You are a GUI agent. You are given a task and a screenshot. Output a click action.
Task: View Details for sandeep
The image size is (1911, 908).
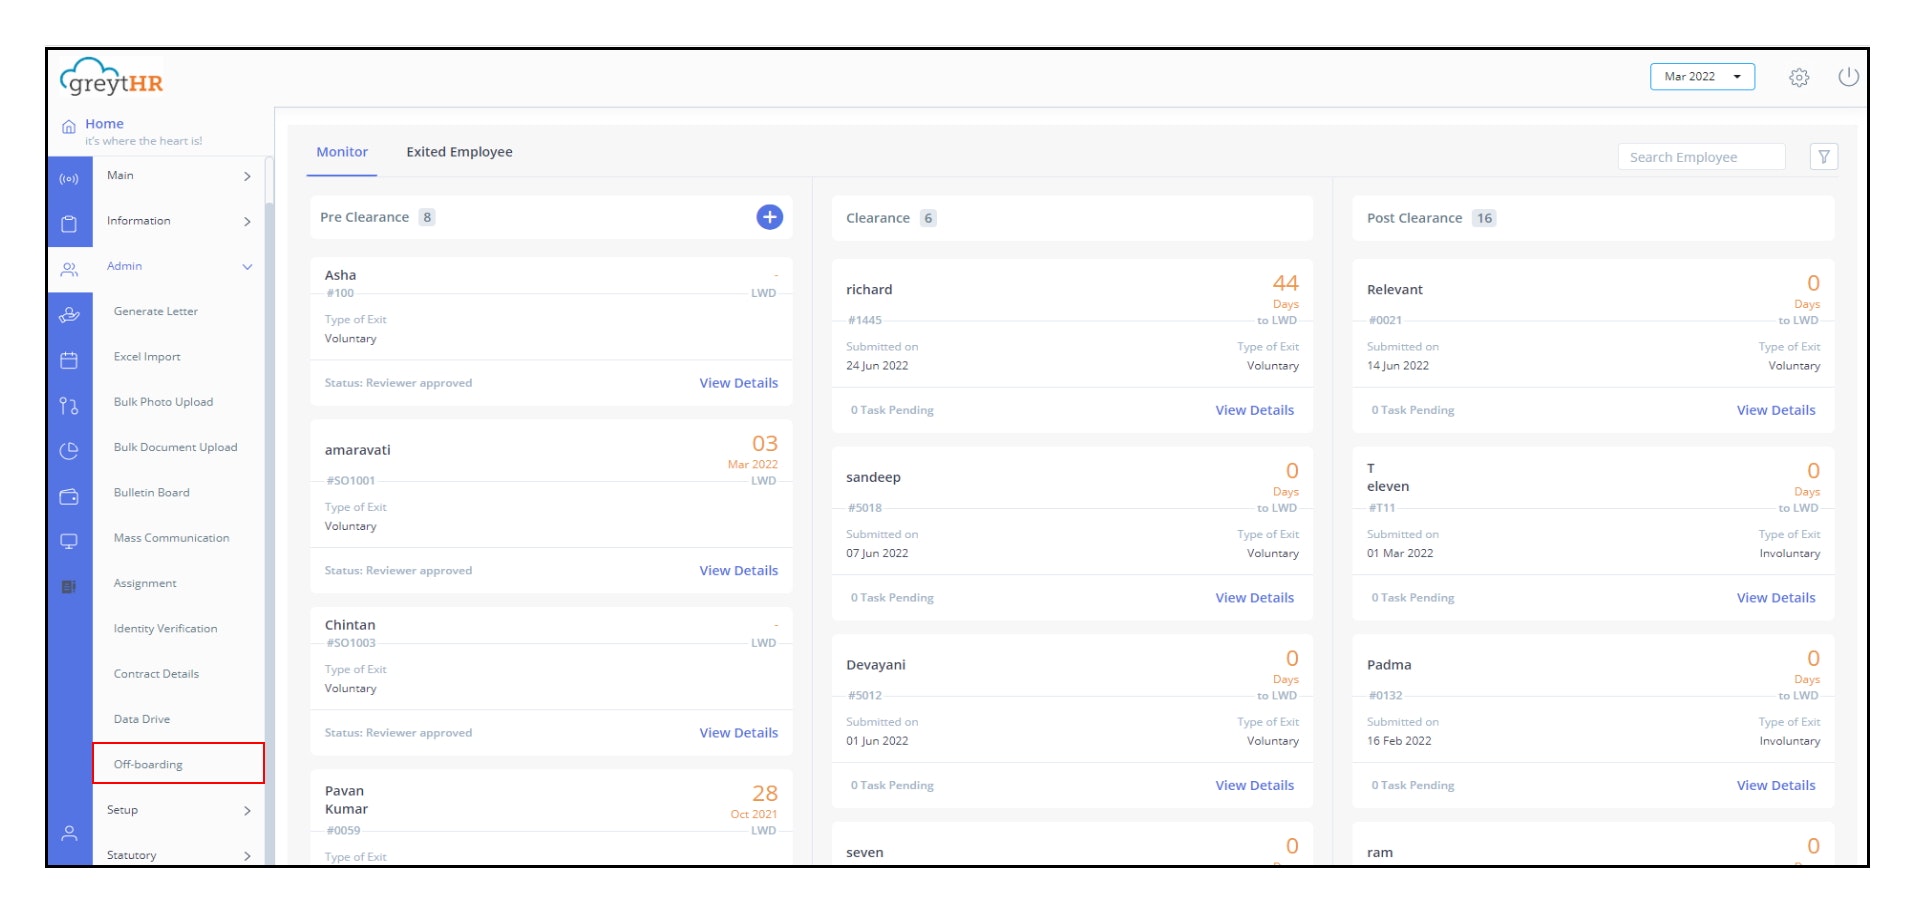point(1254,598)
